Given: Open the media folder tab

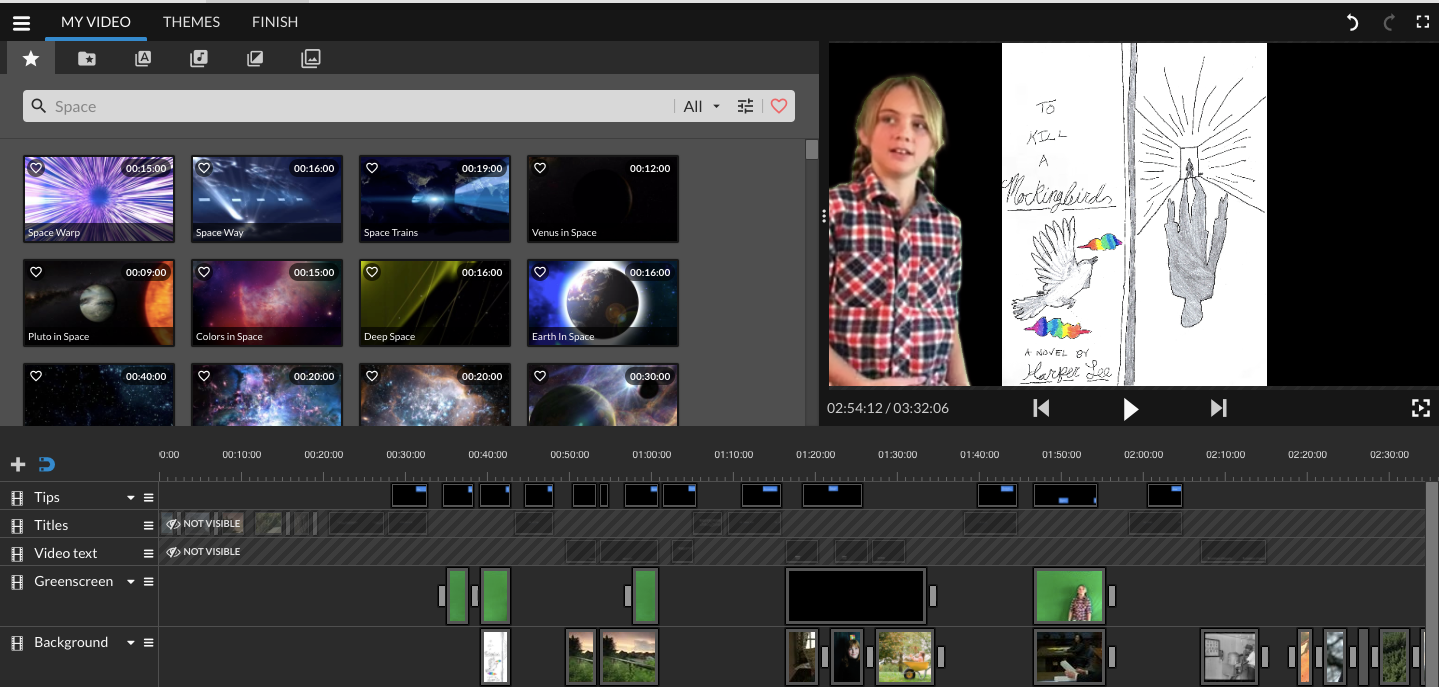Looking at the screenshot, I should [x=87, y=58].
